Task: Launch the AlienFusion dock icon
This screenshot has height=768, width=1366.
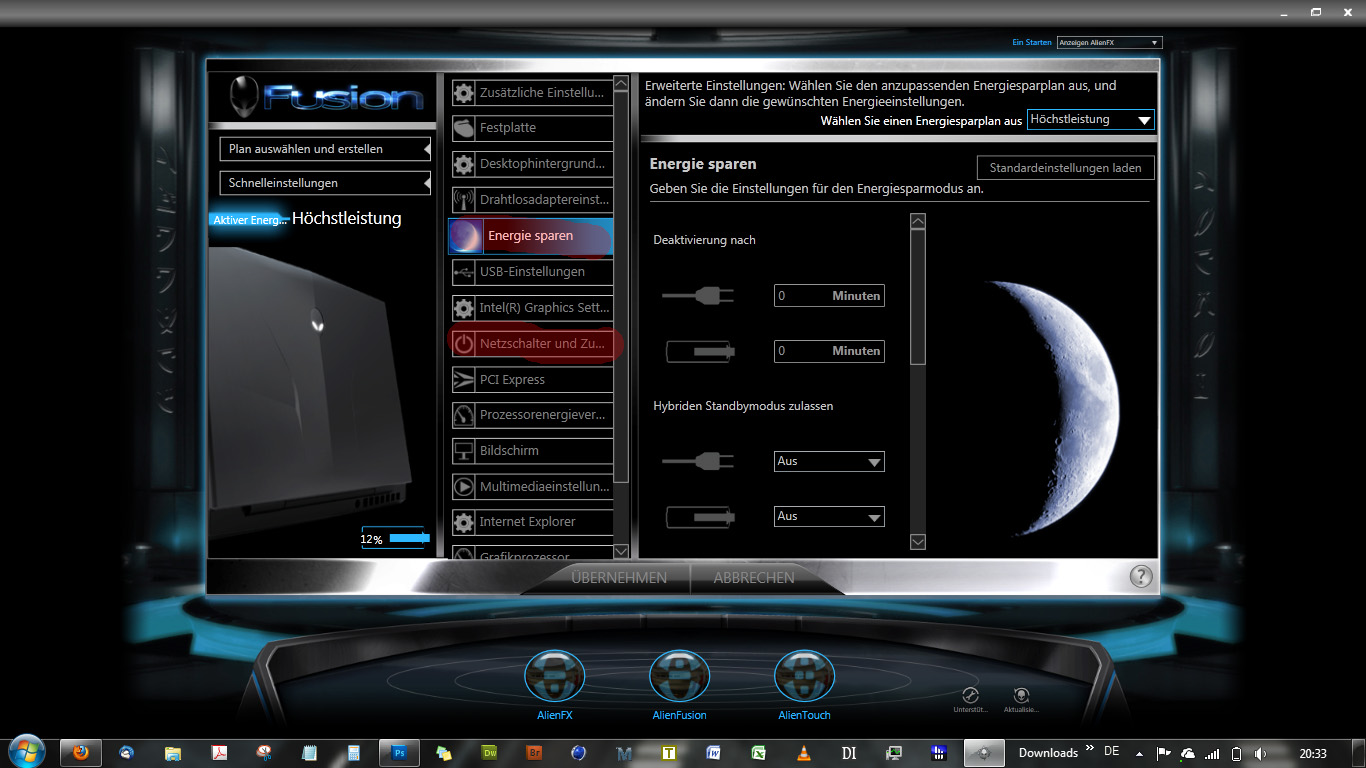Action: (679, 676)
